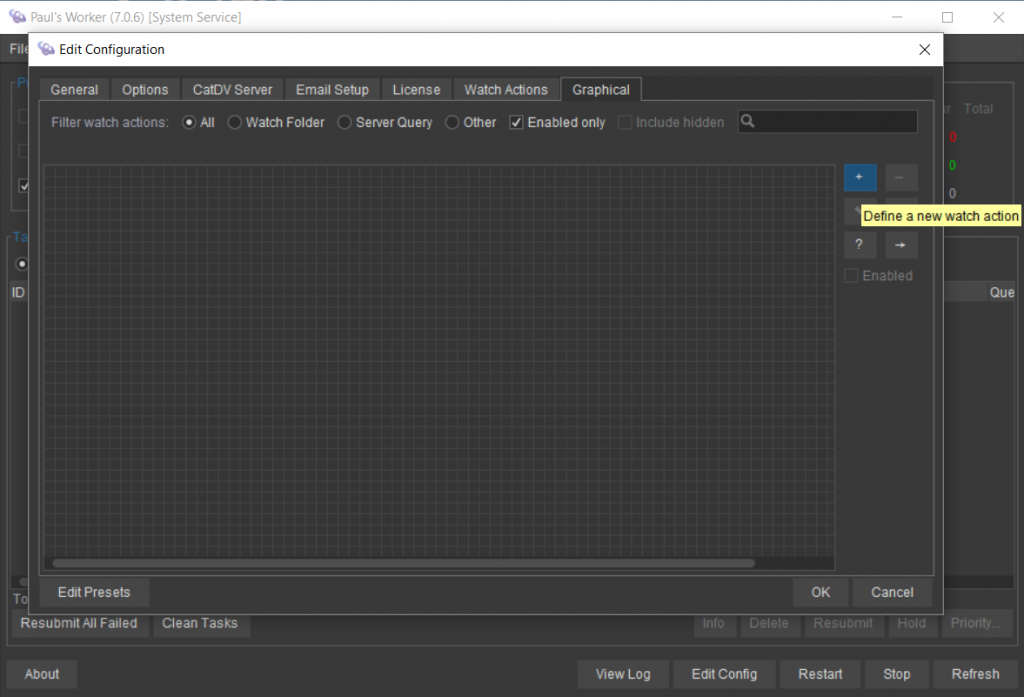Switch to the Watch Actions tab
1024x697 pixels.
tap(505, 89)
